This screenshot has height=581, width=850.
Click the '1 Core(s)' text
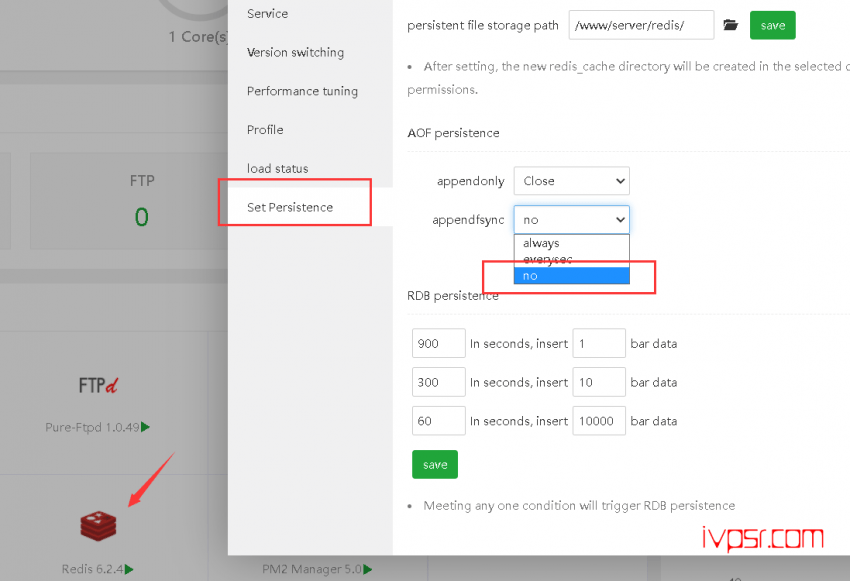click(198, 37)
